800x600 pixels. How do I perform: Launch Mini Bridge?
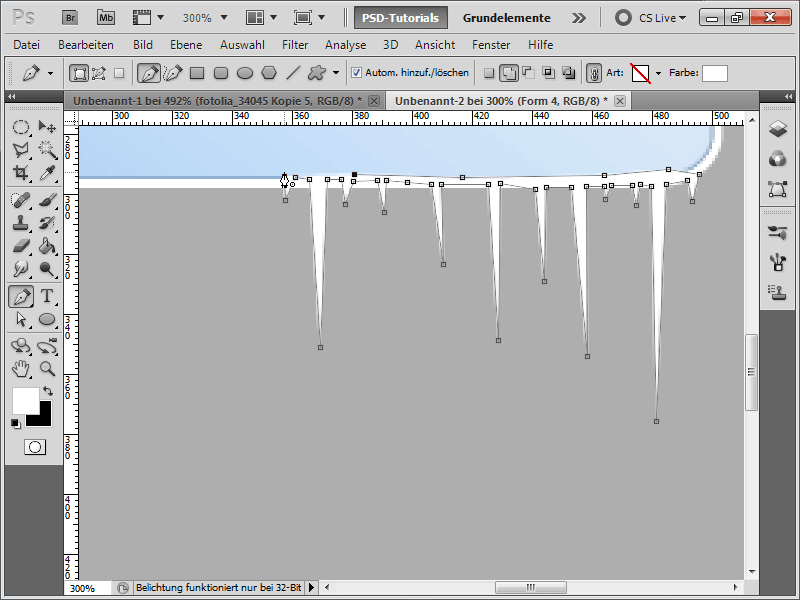[x=106, y=18]
